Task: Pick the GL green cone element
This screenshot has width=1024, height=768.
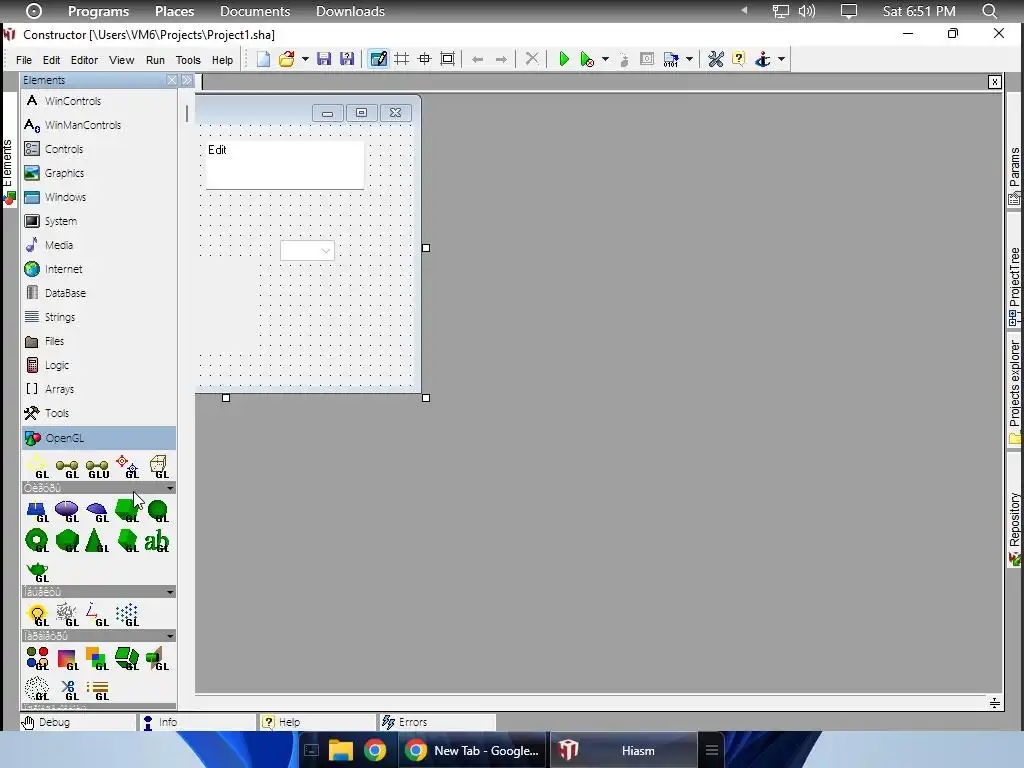Action: [97, 541]
